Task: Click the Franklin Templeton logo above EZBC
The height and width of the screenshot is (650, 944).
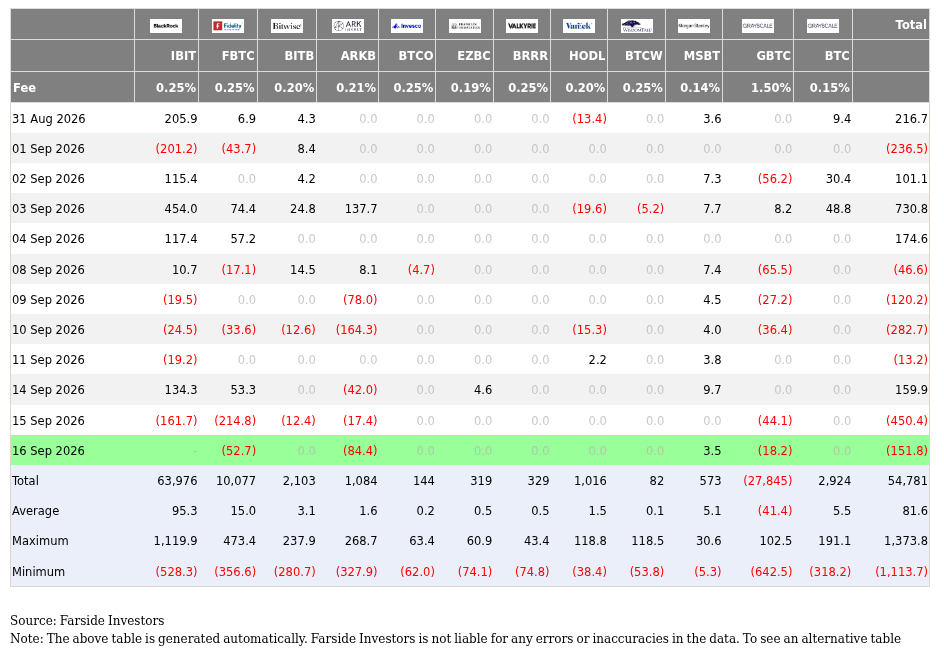Action: point(465,26)
